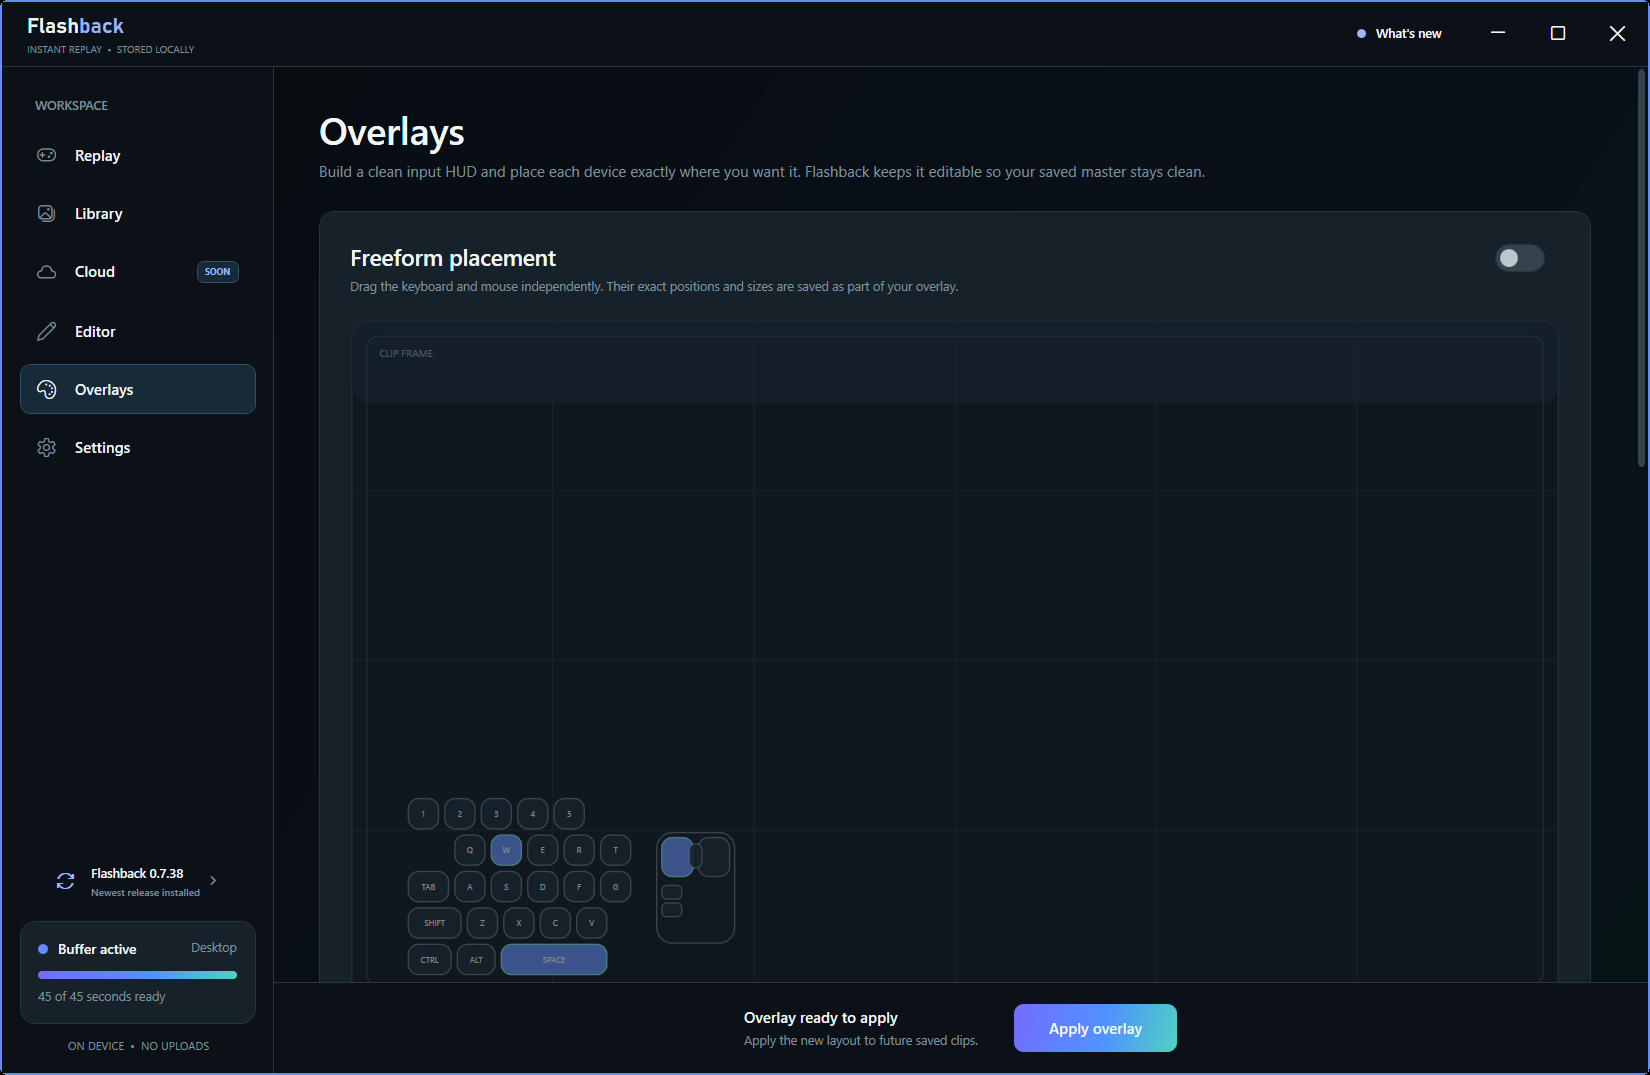The height and width of the screenshot is (1075, 1650).
Task: Click the update sync arrows icon
Action: click(66, 881)
